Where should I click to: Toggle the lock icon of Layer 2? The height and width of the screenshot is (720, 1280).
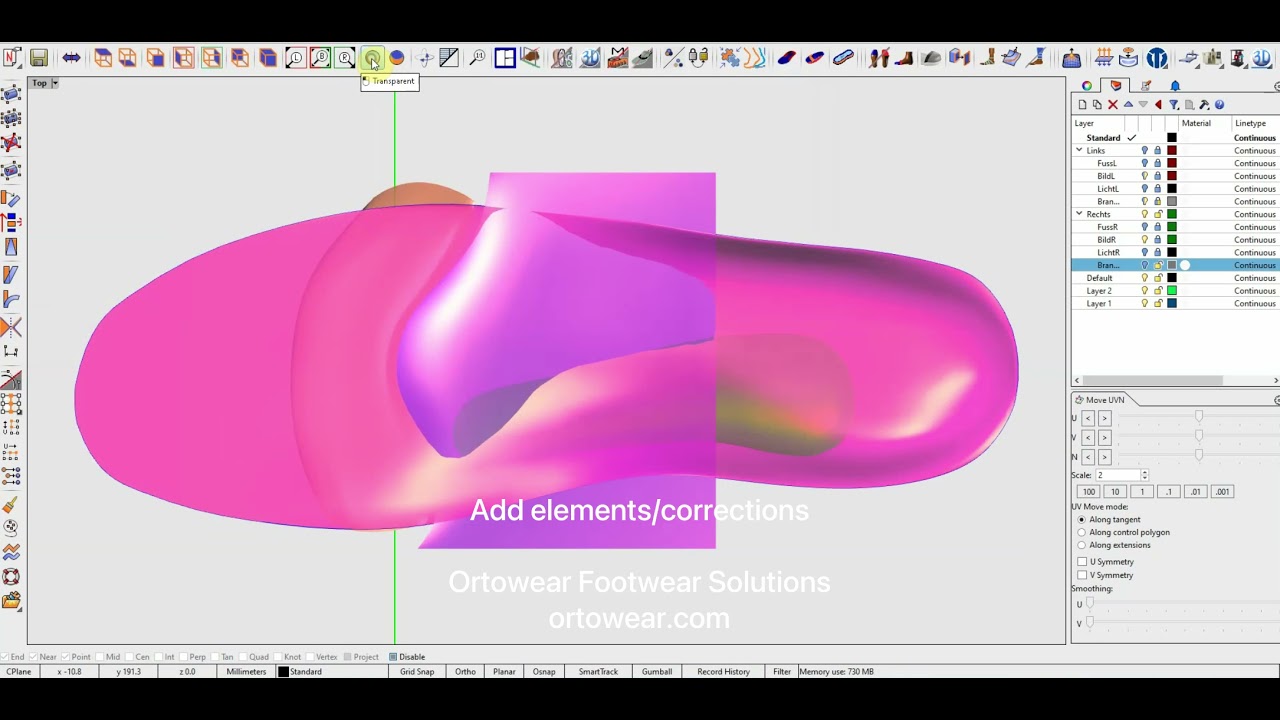click(x=1158, y=291)
